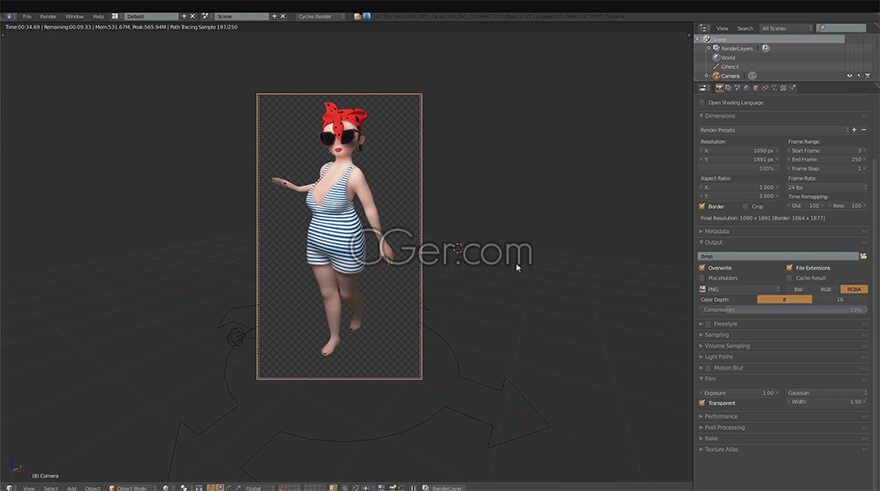Toggle the Crop checkbox
880x491 pixels.
(x=745, y=207)
